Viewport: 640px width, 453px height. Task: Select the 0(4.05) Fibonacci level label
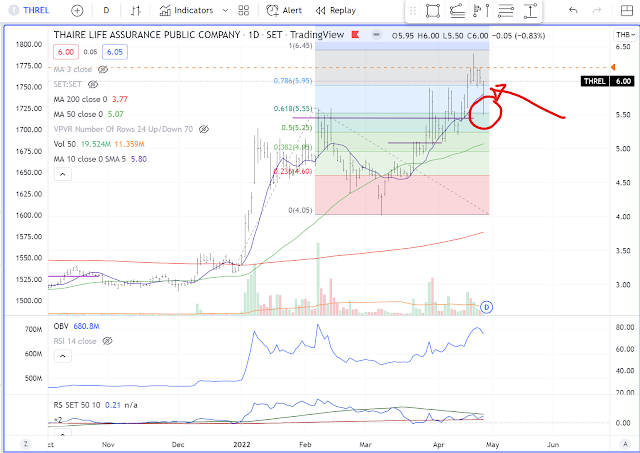tap(300, 210)
